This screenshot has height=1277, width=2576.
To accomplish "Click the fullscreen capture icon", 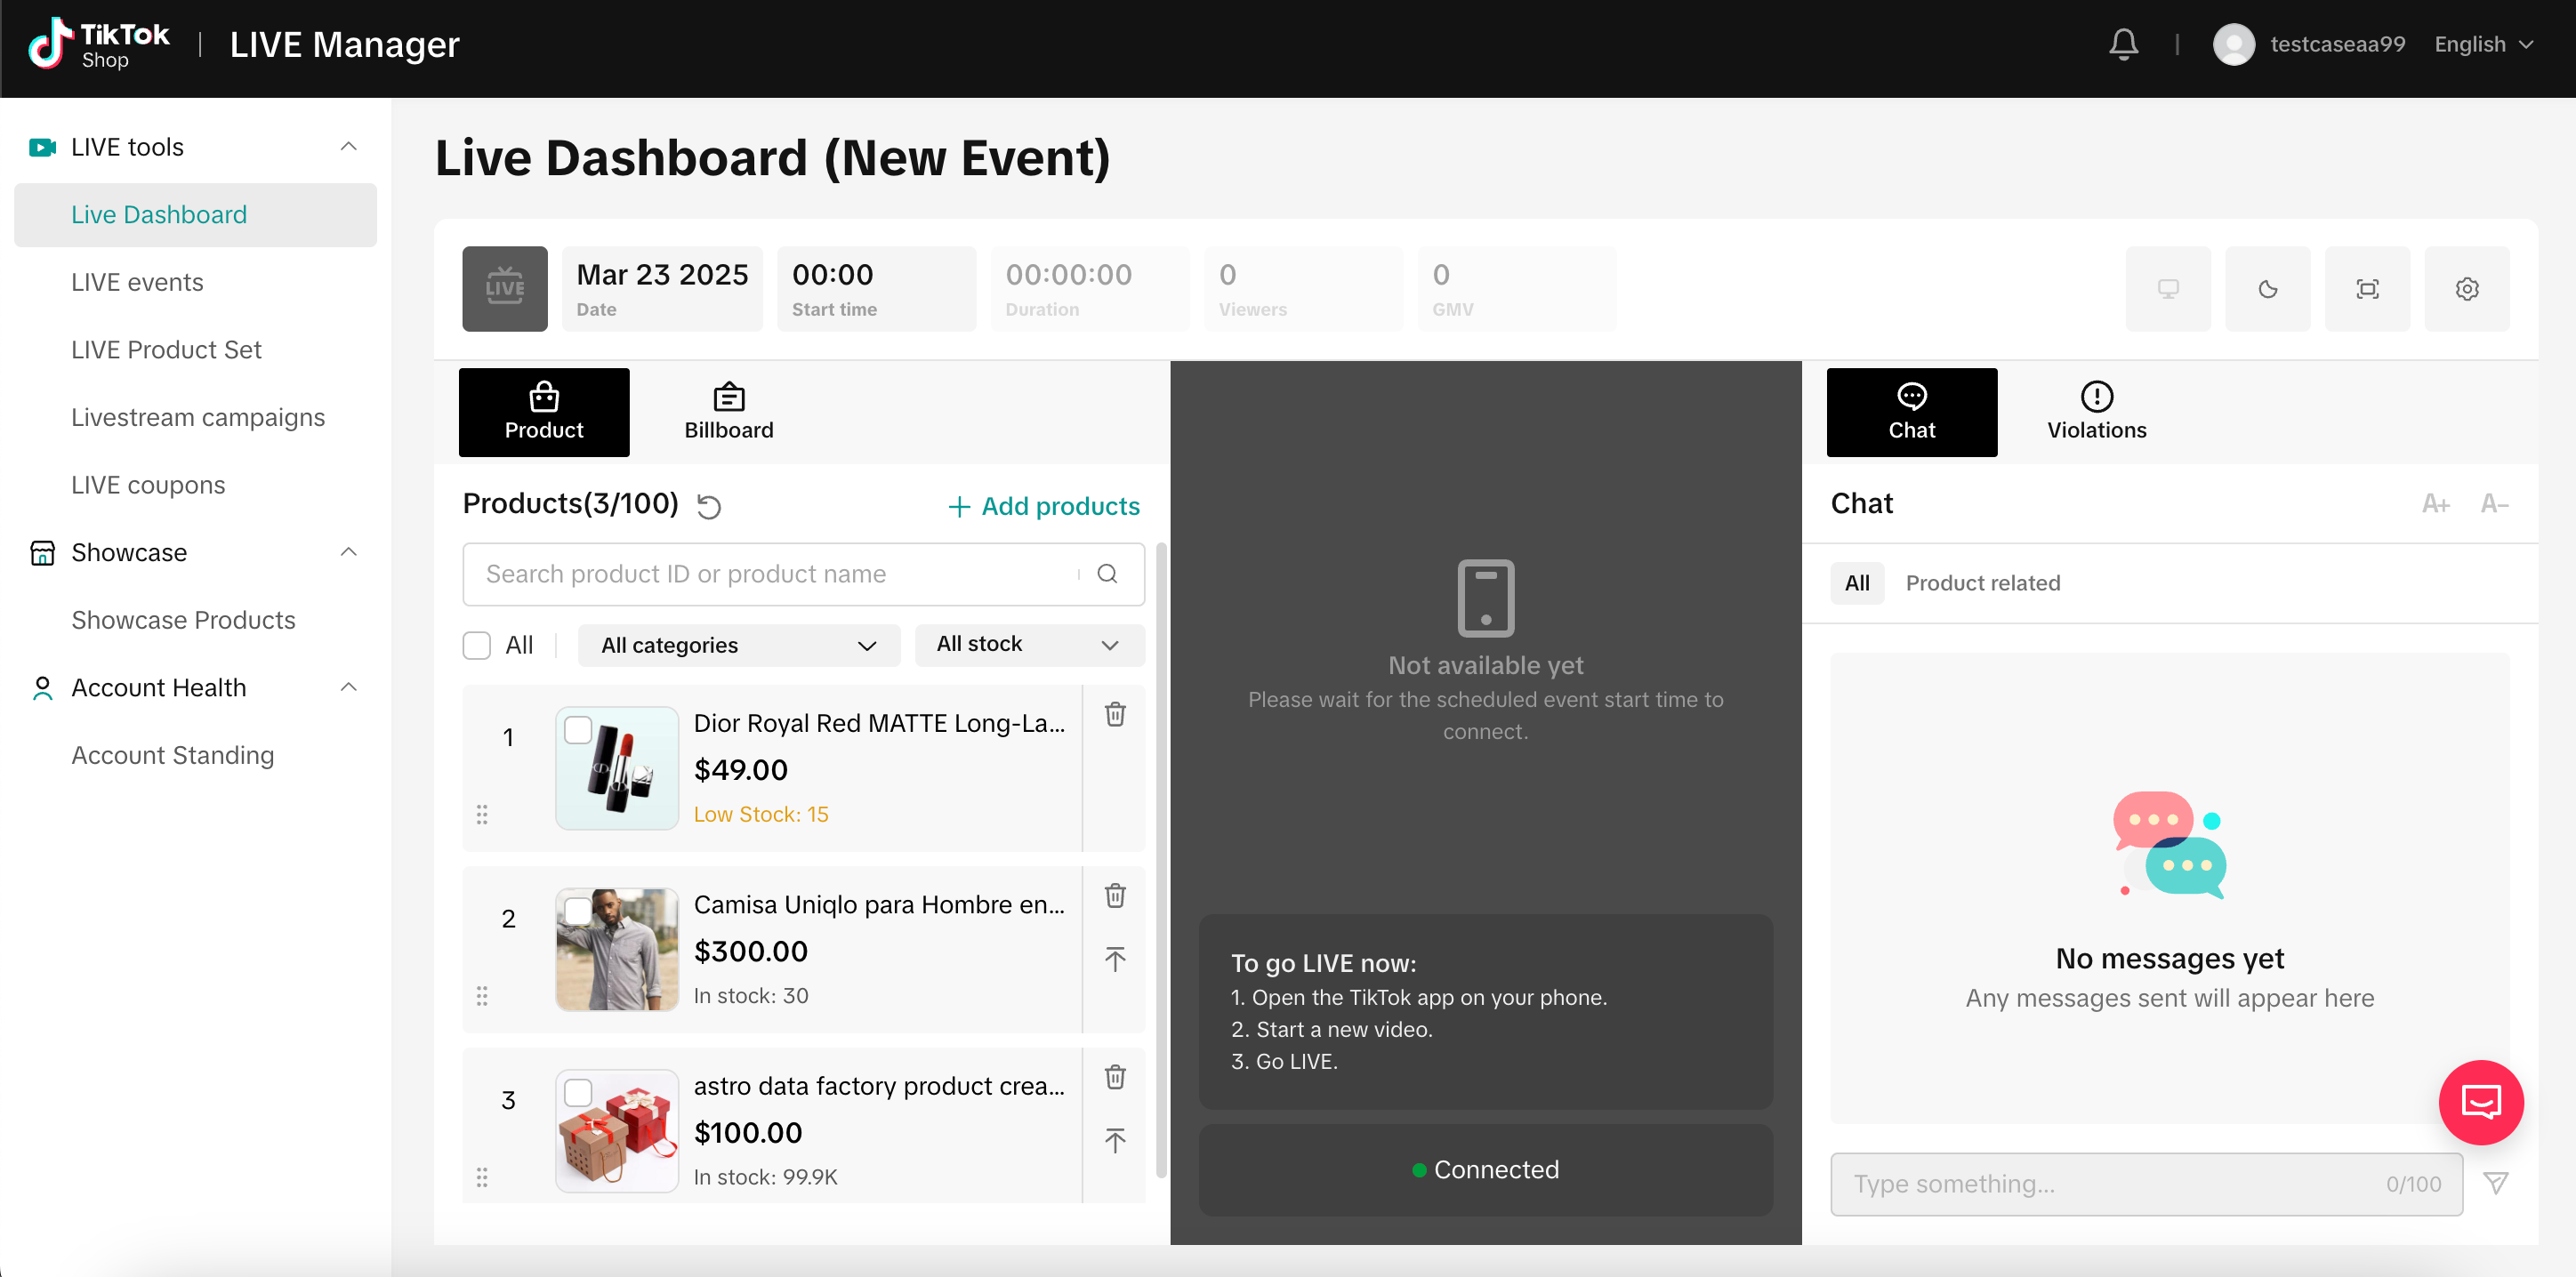I will [2368, 289].
